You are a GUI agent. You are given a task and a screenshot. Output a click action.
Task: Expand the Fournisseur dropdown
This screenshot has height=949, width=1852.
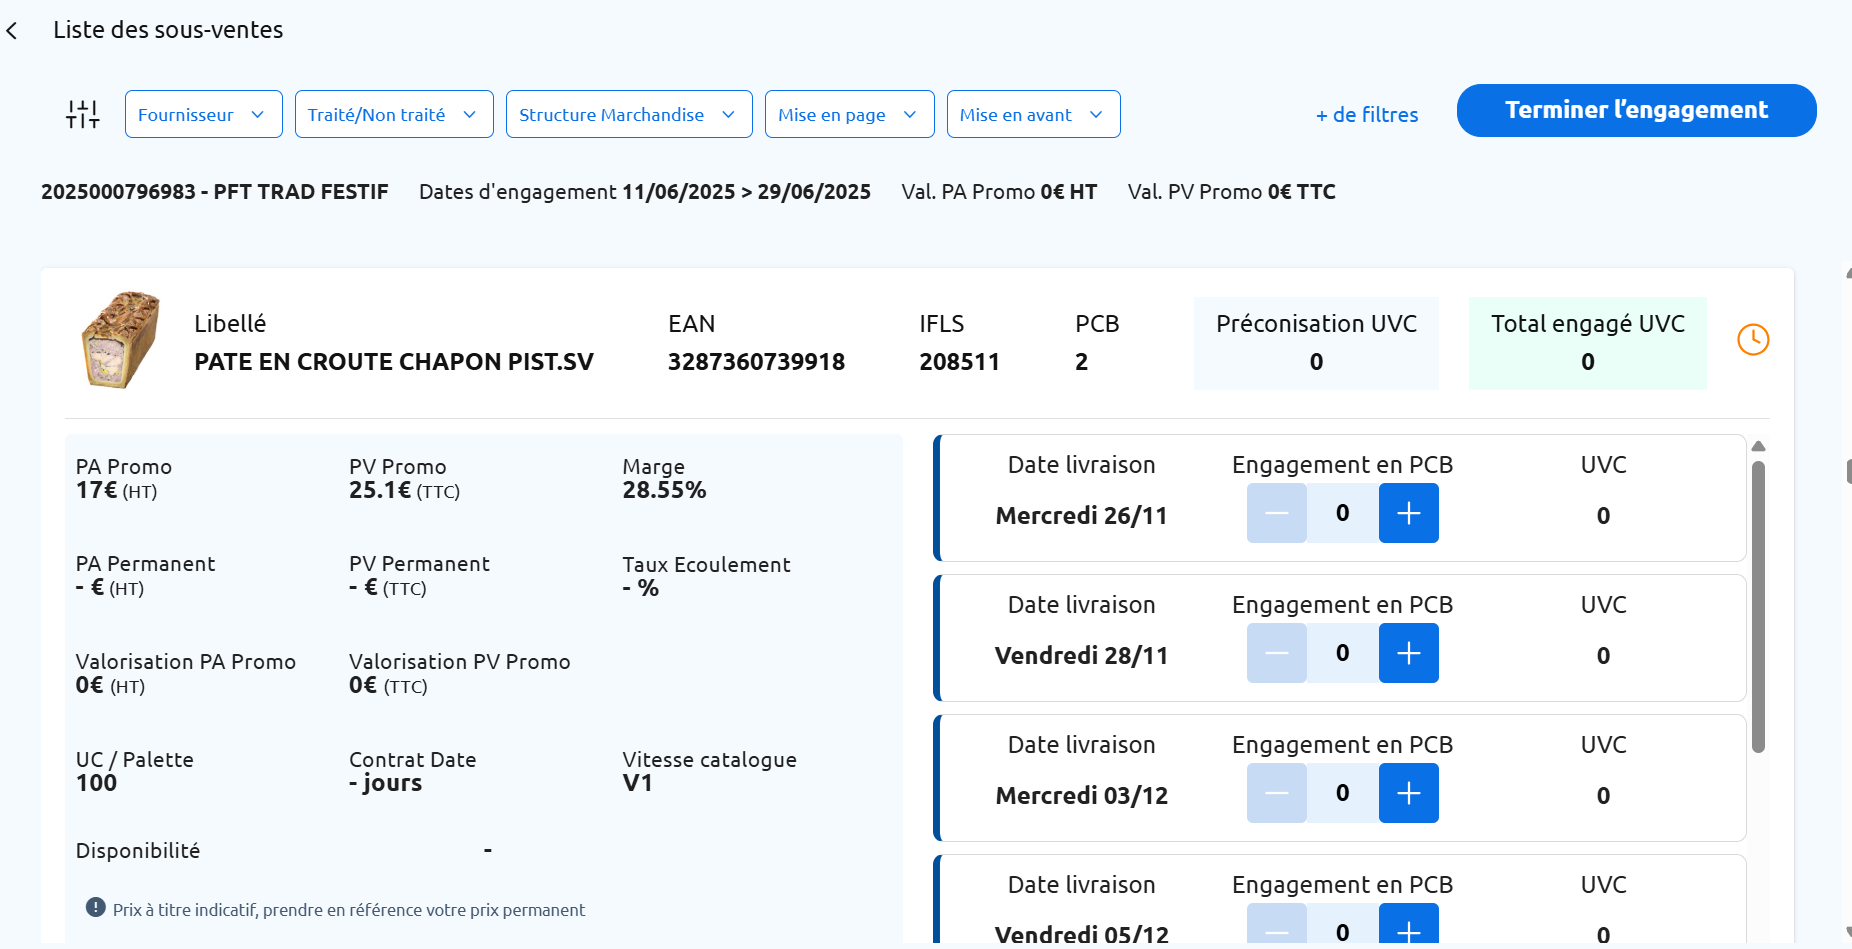click(x=203, y=114)
